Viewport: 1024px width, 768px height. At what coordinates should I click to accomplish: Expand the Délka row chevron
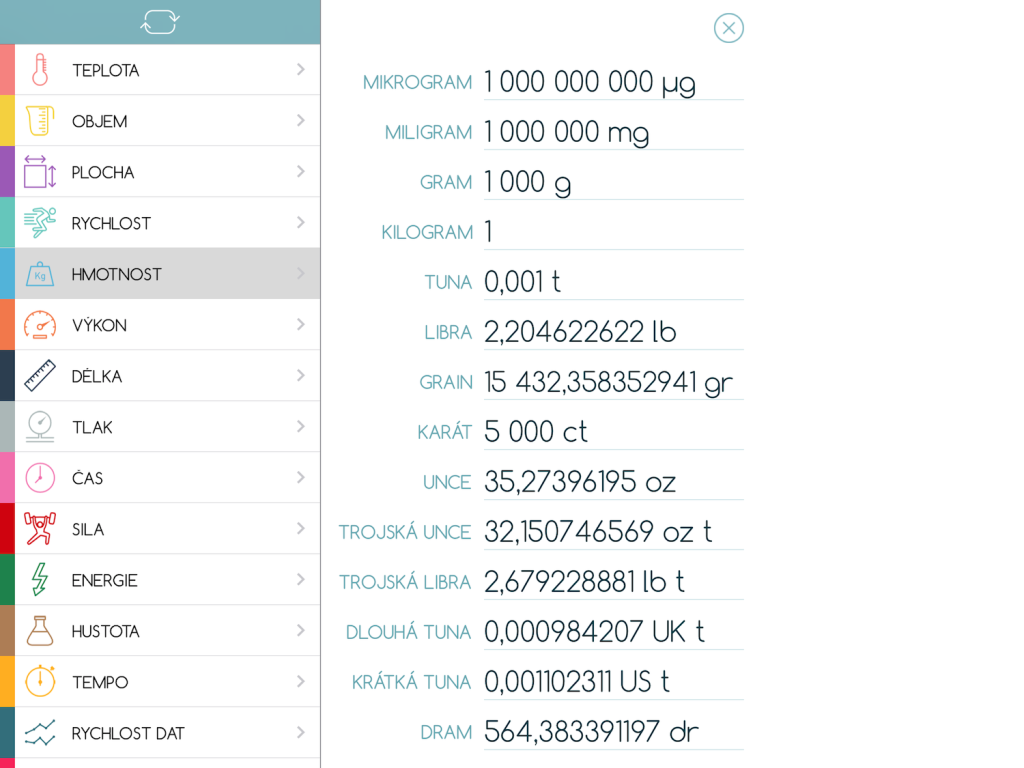click(300, 376)
